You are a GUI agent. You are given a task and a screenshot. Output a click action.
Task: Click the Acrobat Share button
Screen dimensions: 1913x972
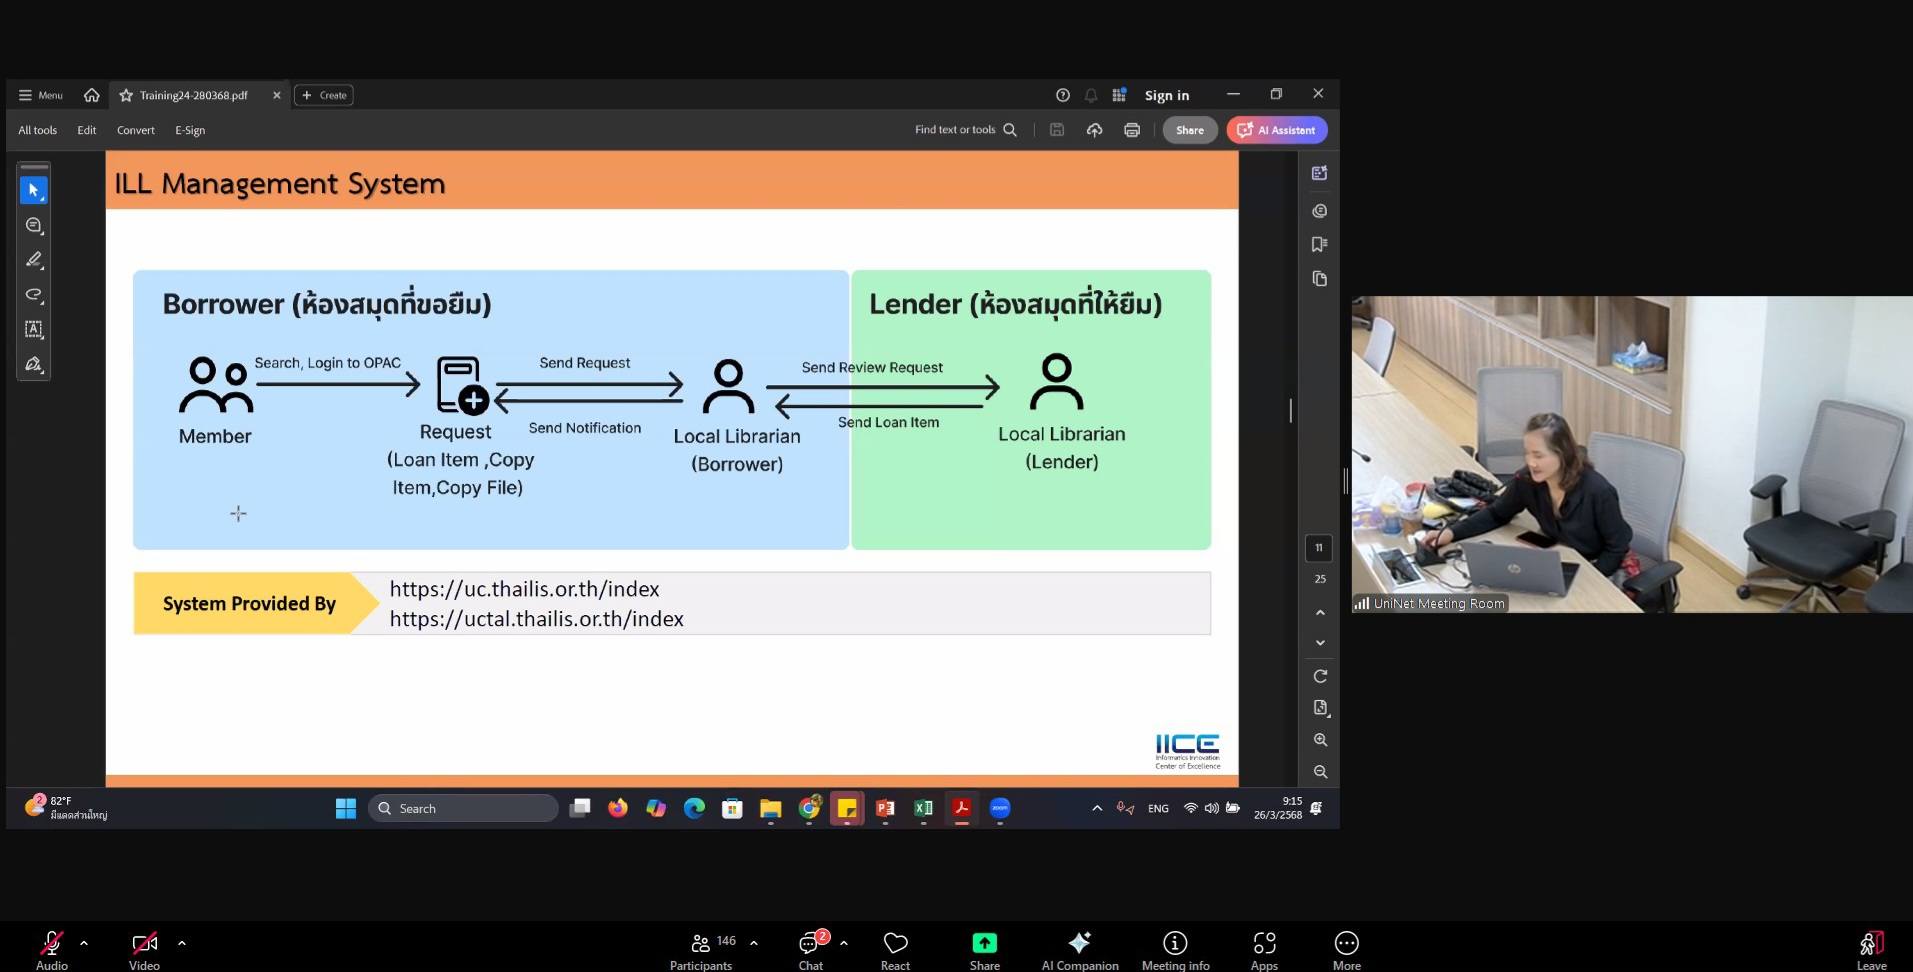pos(1189,130)
